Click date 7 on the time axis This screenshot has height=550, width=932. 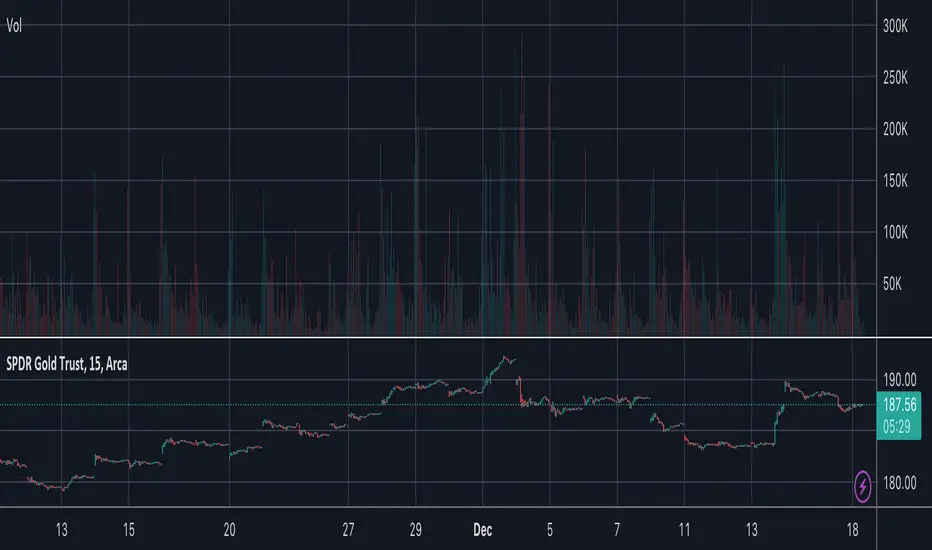[x=617, y=530]
